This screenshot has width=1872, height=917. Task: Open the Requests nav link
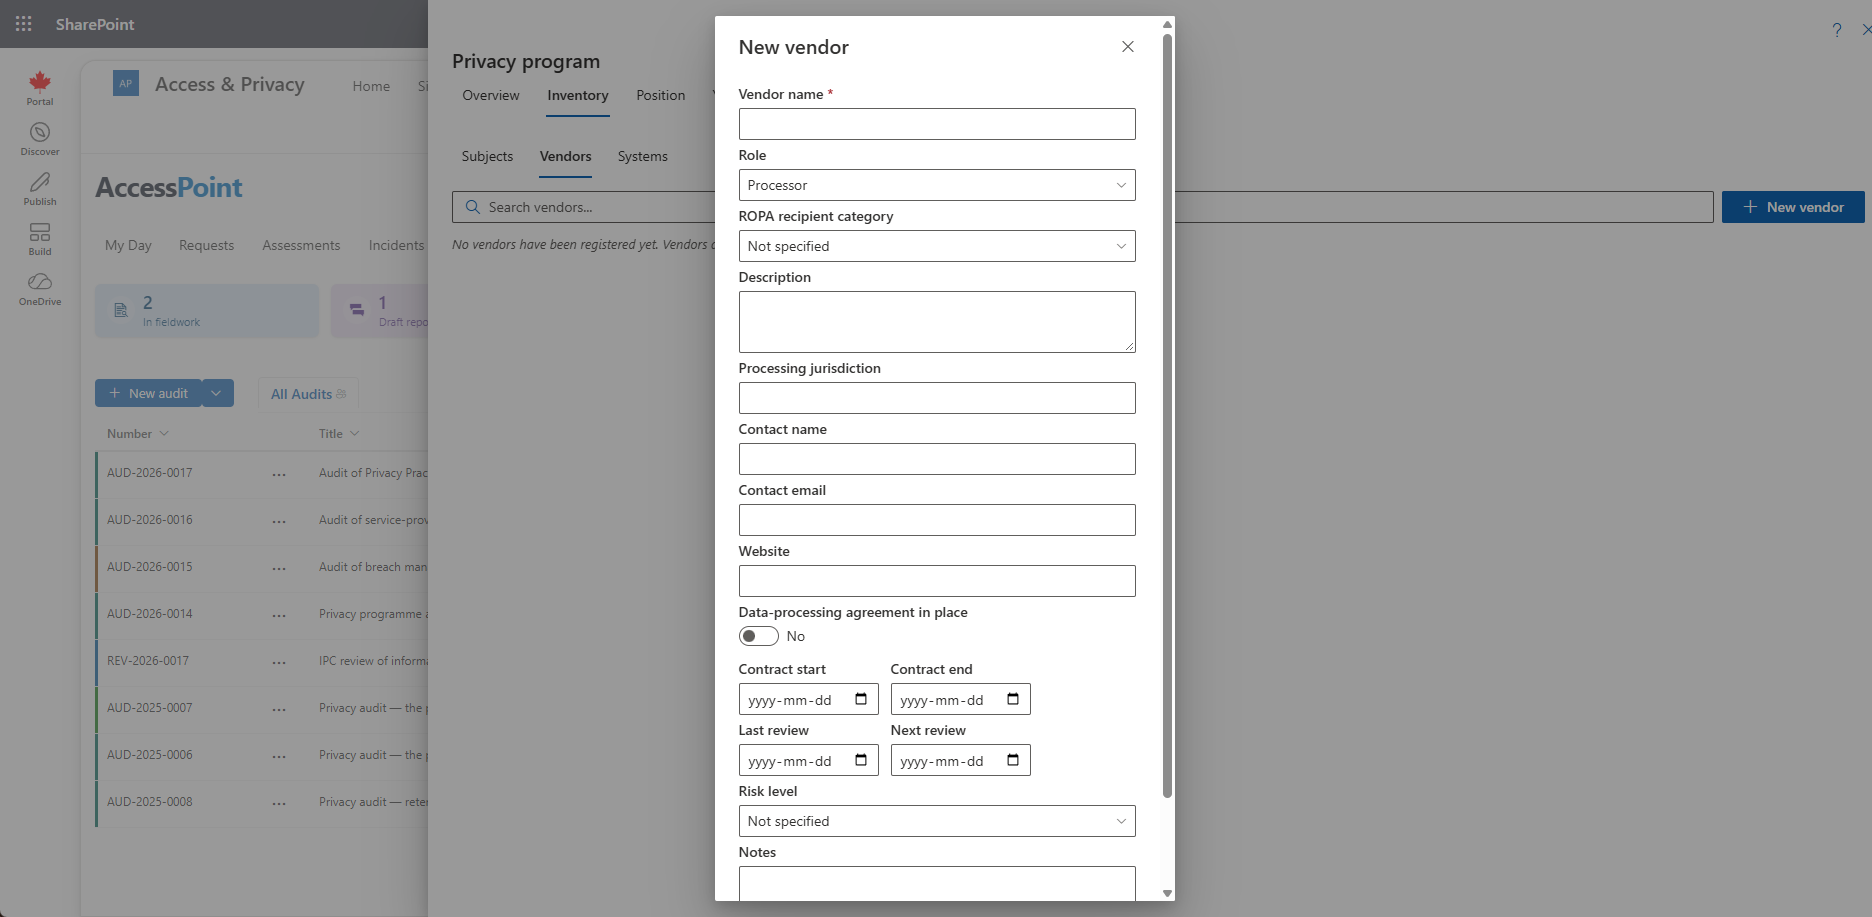[x=207, y=245]
